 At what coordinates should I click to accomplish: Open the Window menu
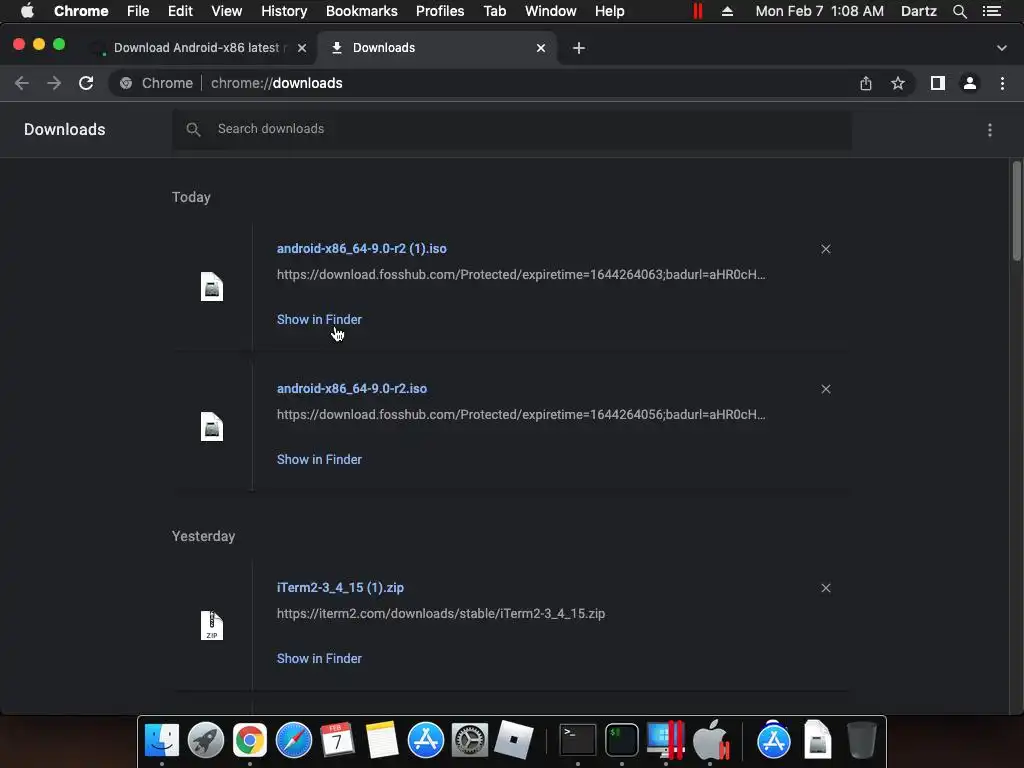tap(551, 11)
